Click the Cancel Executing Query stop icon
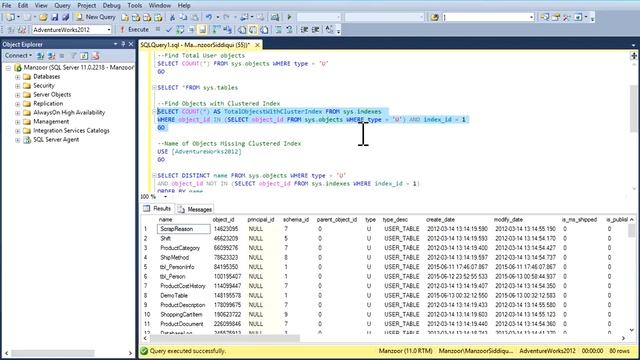 tap(158, 29)
